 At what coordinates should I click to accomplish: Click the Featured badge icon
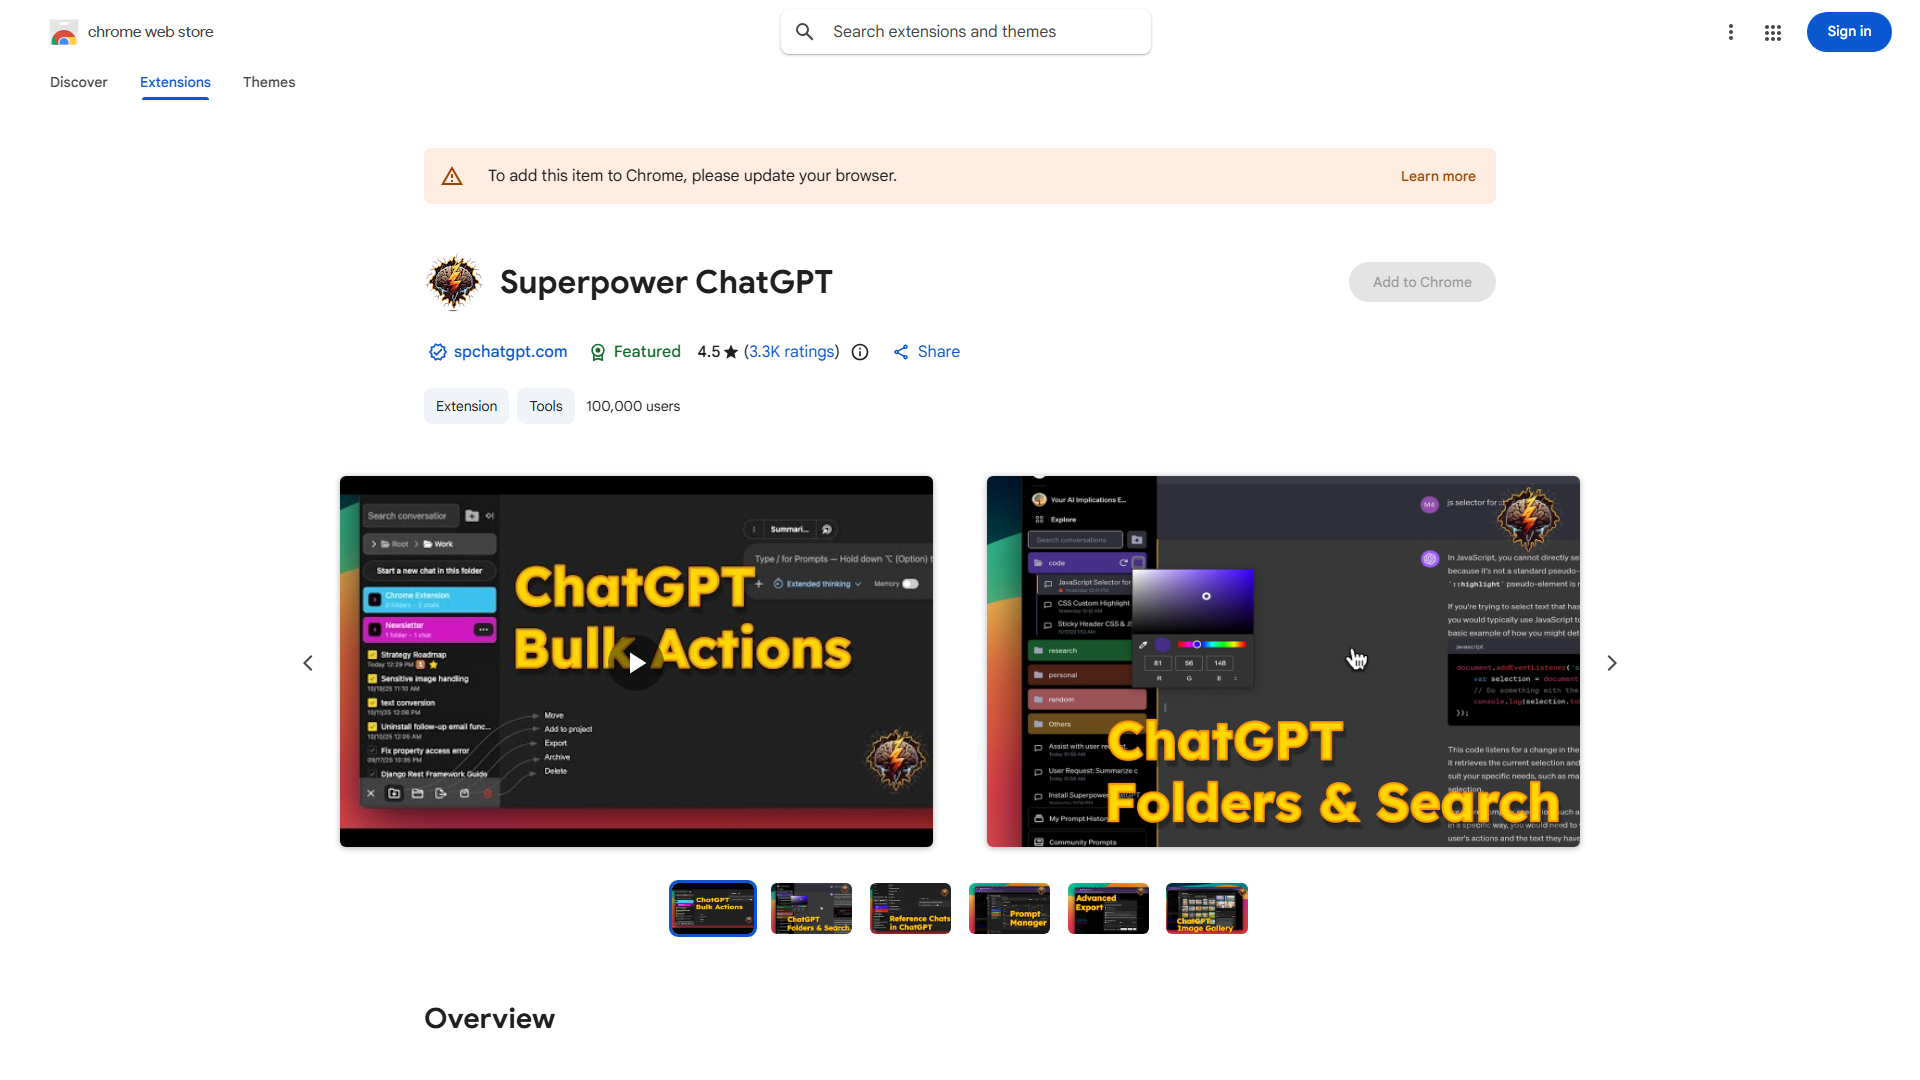[597, 352]
